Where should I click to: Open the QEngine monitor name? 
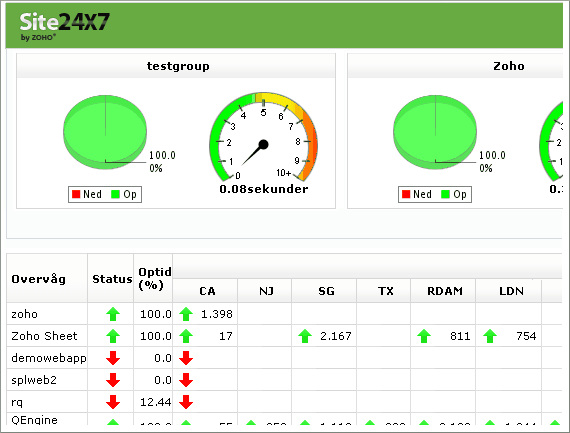[x=34, y=420]
